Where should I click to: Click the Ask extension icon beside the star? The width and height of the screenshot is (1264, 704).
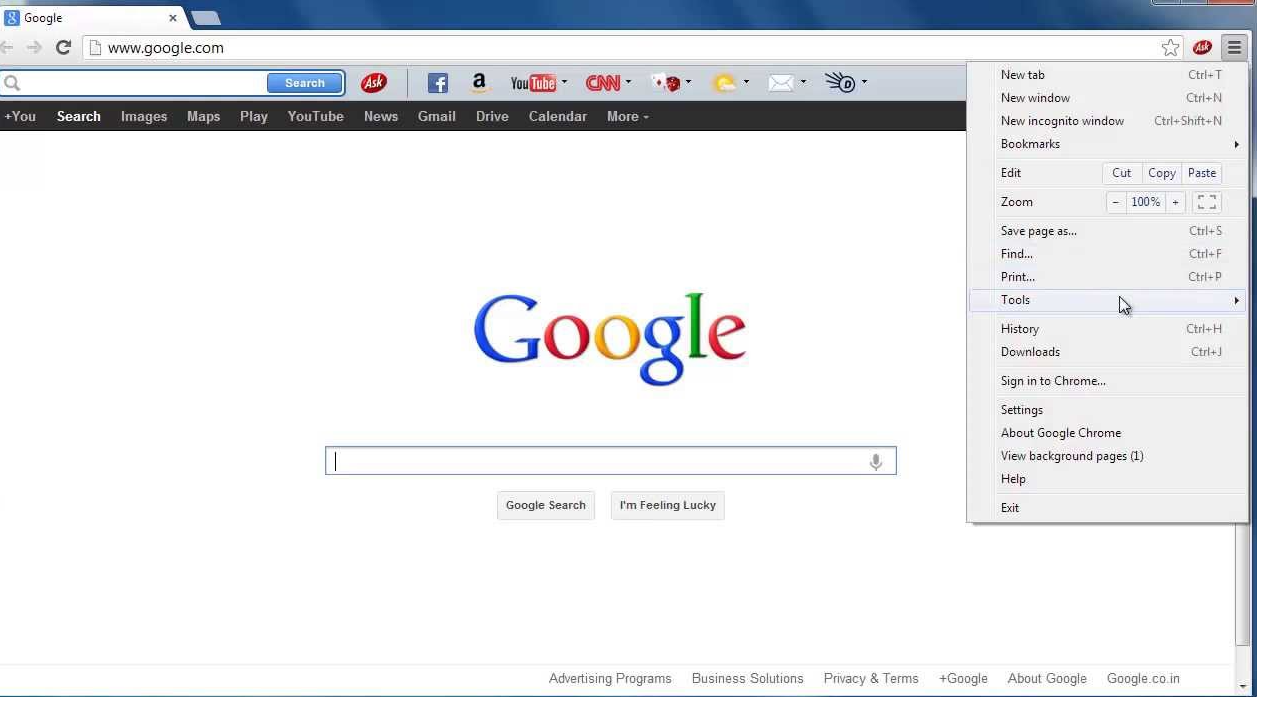coord(1202,48)
